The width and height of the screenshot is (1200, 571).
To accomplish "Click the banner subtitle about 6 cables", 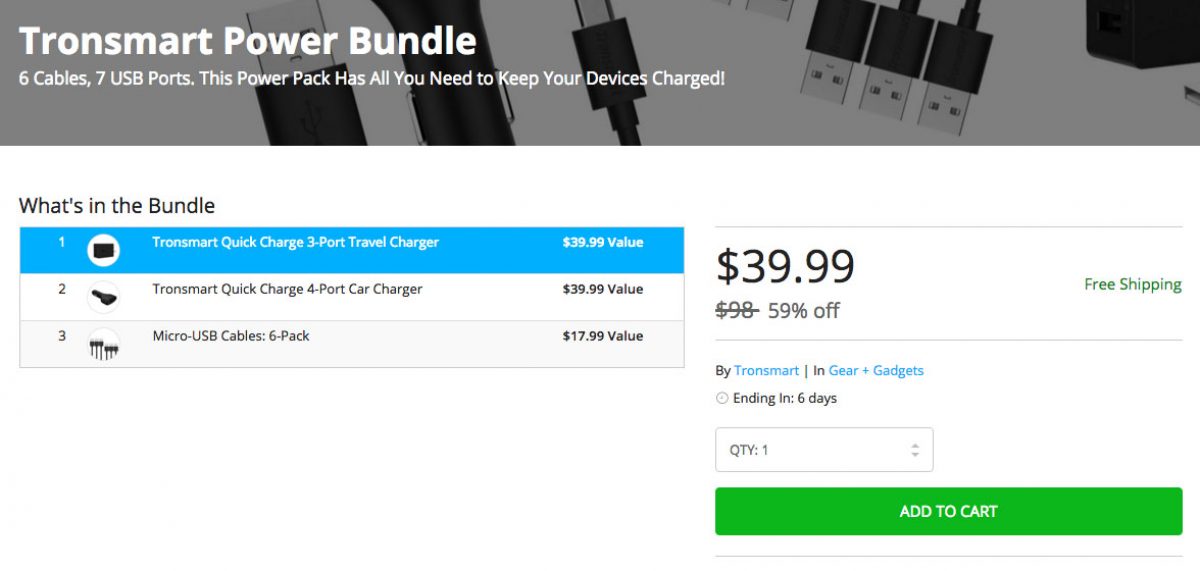I will tap(371, 78).
